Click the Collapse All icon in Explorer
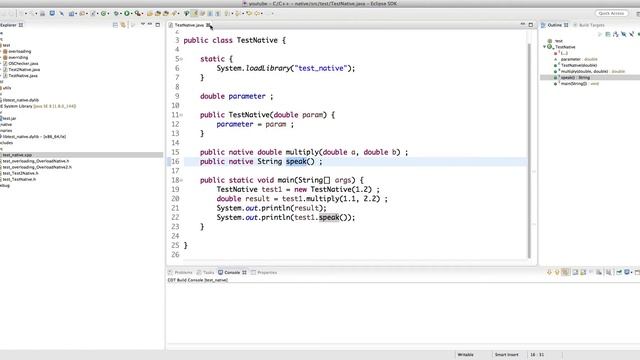 115,25
